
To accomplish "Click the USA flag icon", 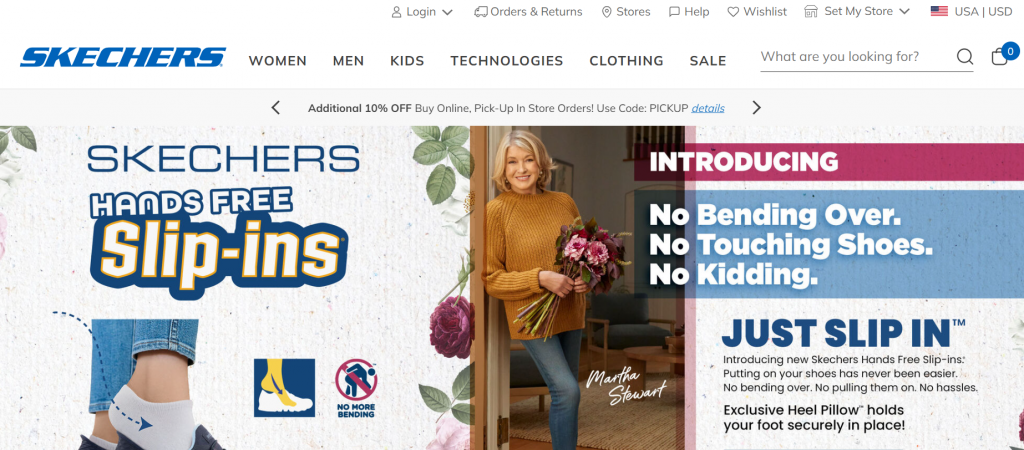I will point(939,11).
